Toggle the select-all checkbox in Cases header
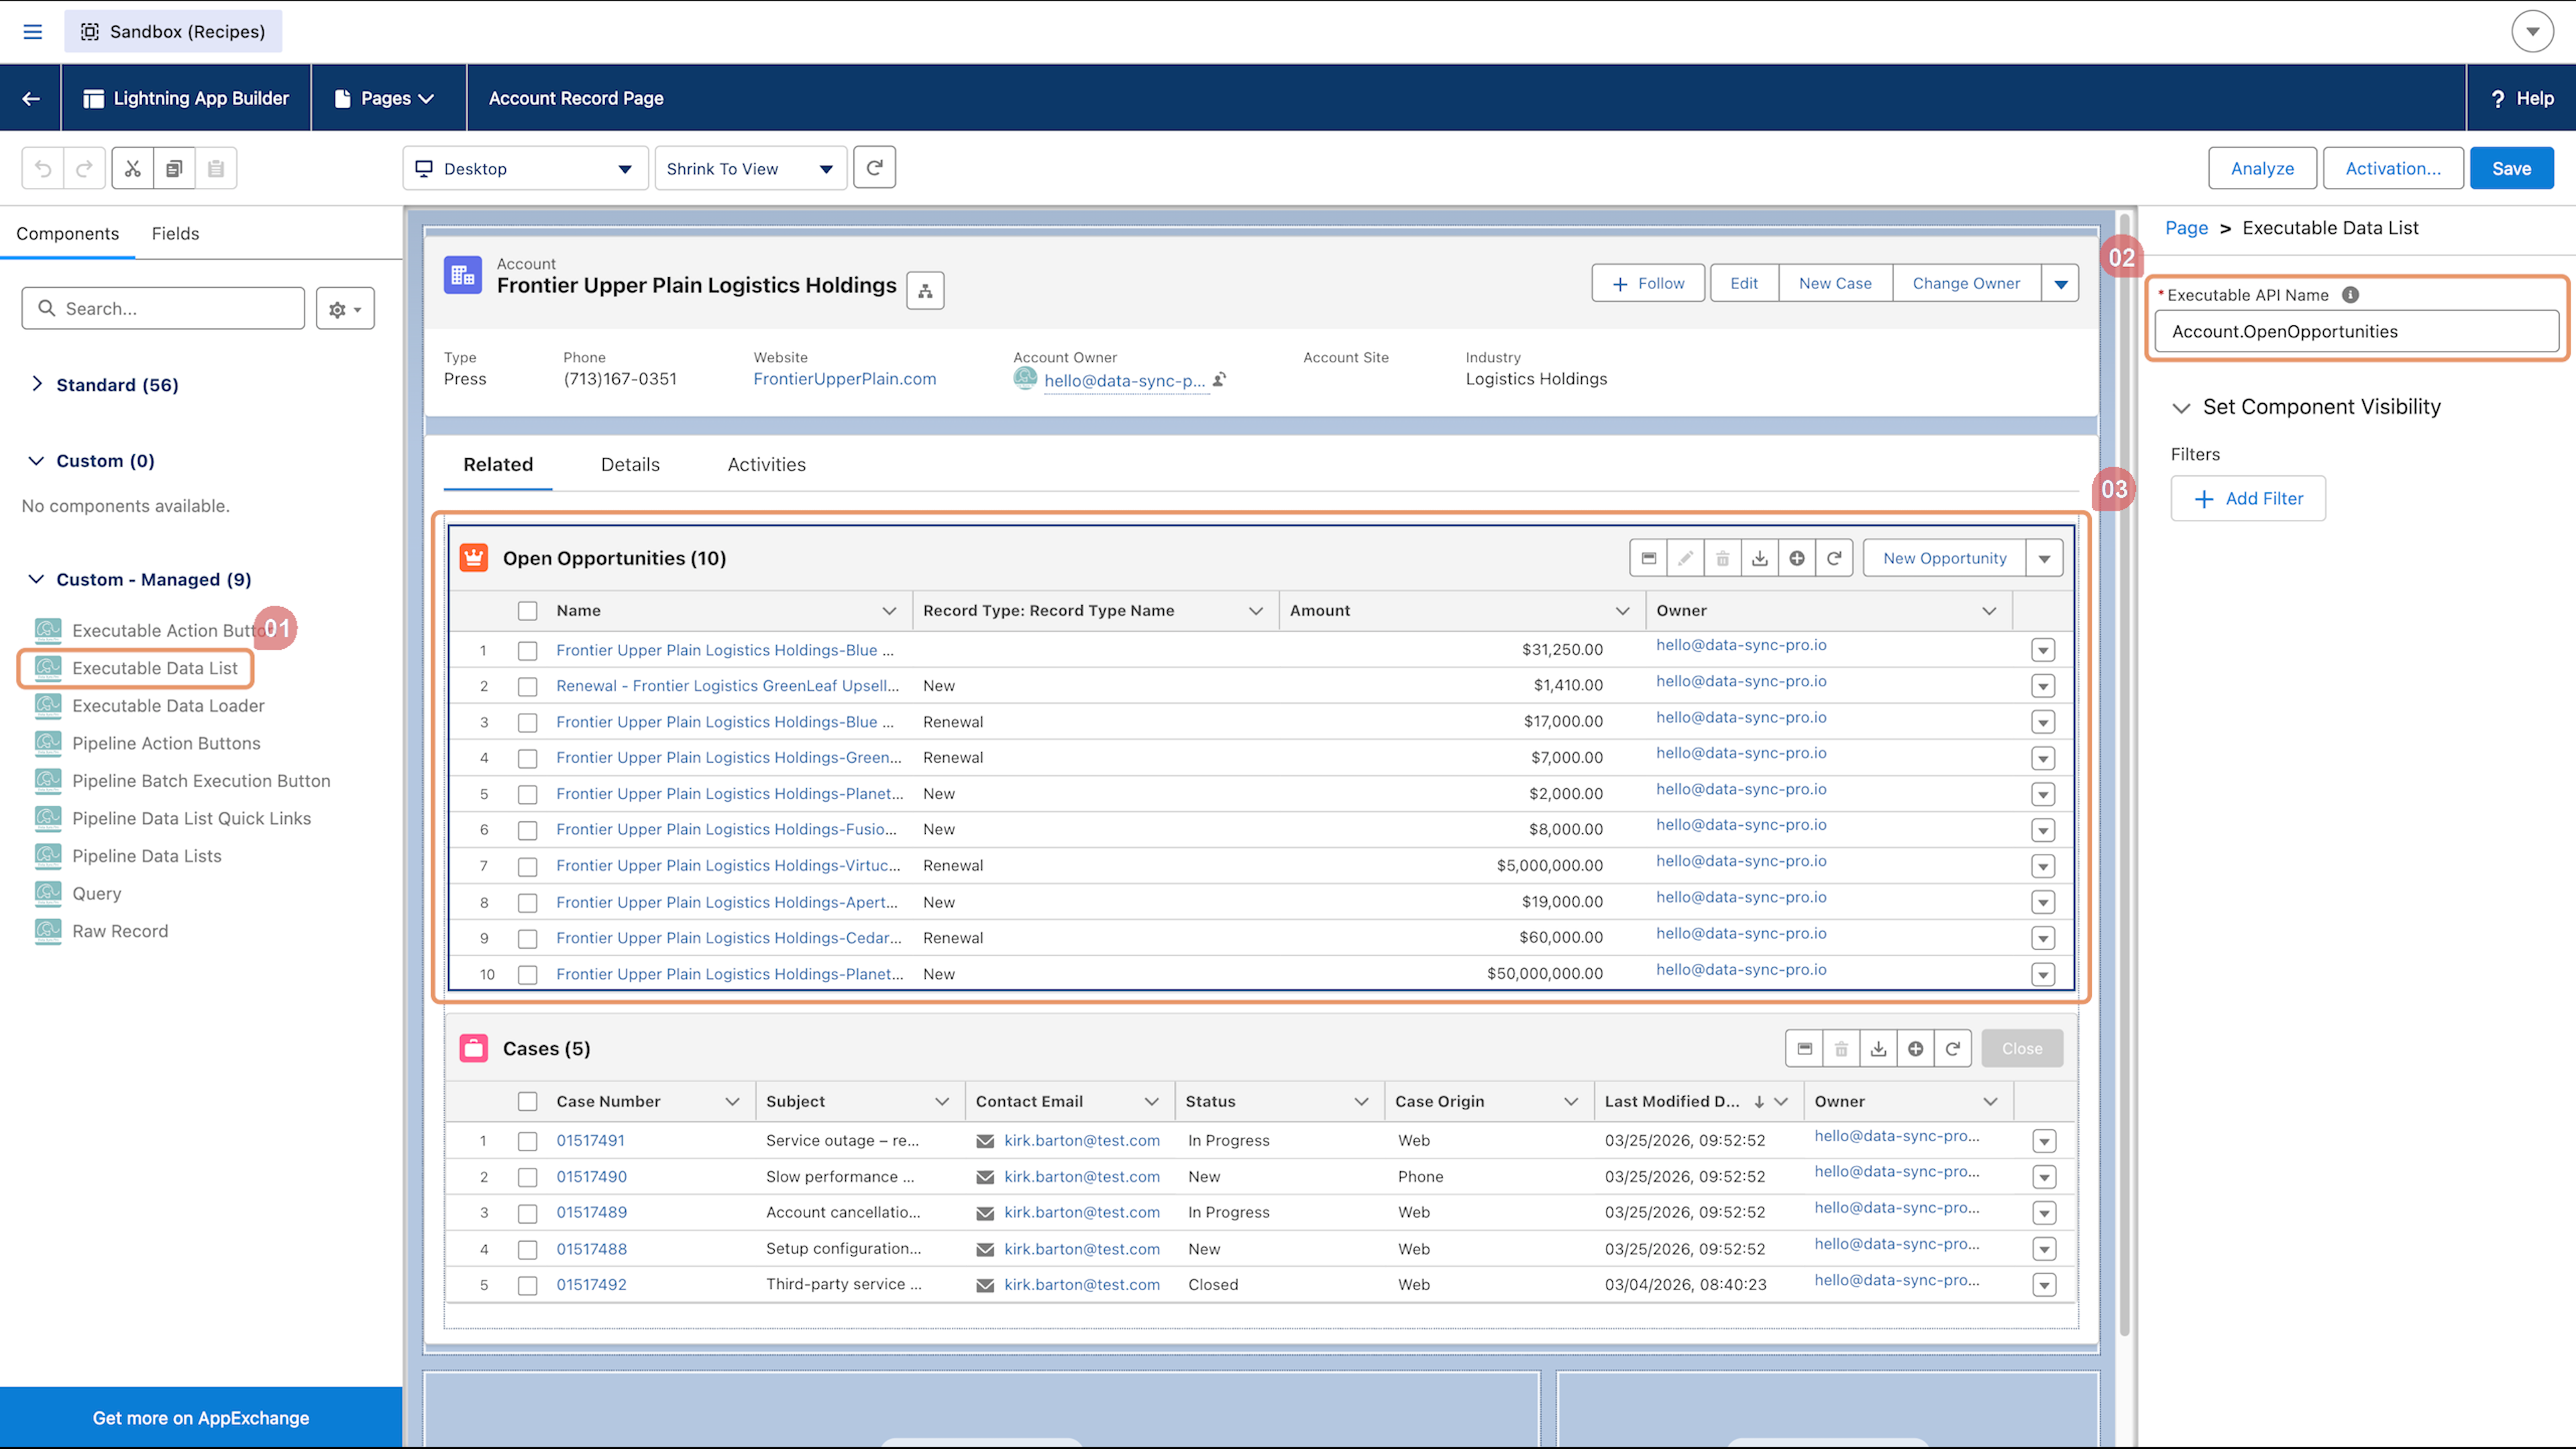The width and height of the screenshot is (2576, 1449). pos(527,1102)
